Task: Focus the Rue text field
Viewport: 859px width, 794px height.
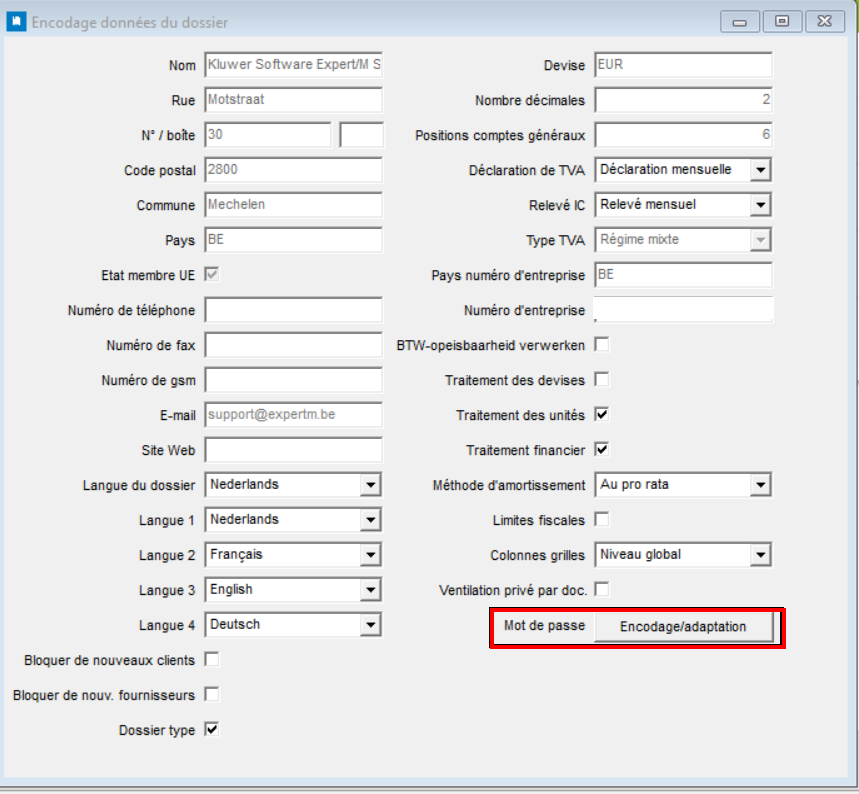Action: coord(294,100)
